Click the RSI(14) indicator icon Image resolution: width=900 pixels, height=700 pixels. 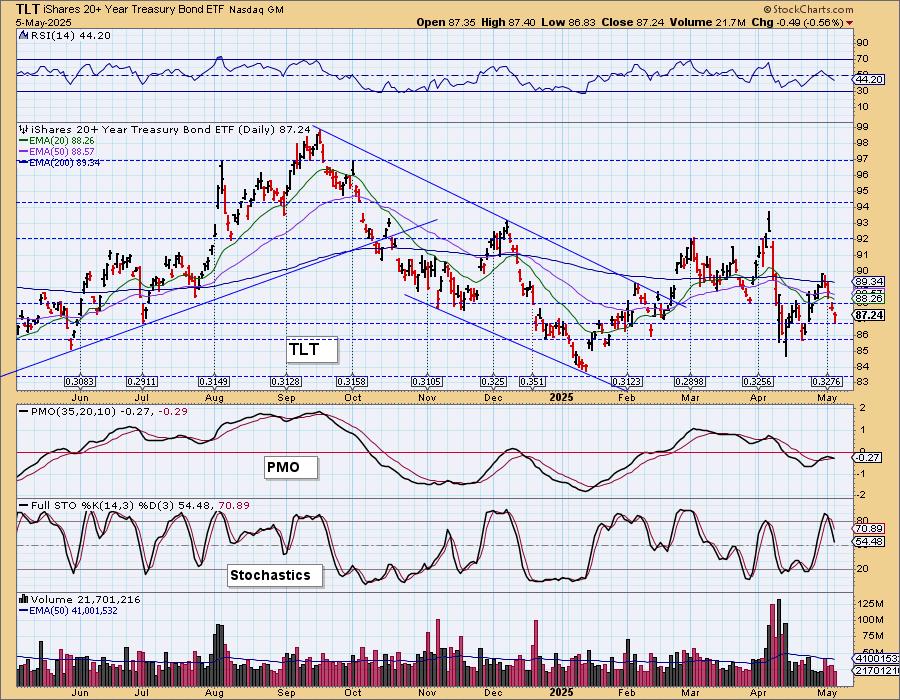point(24,36)
